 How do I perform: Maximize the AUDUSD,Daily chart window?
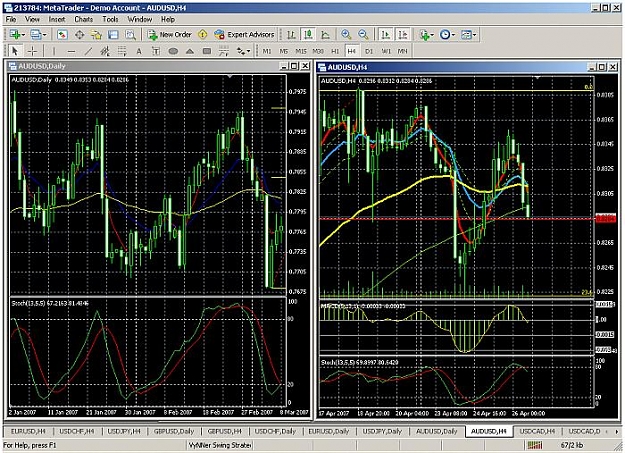[294, 66]
